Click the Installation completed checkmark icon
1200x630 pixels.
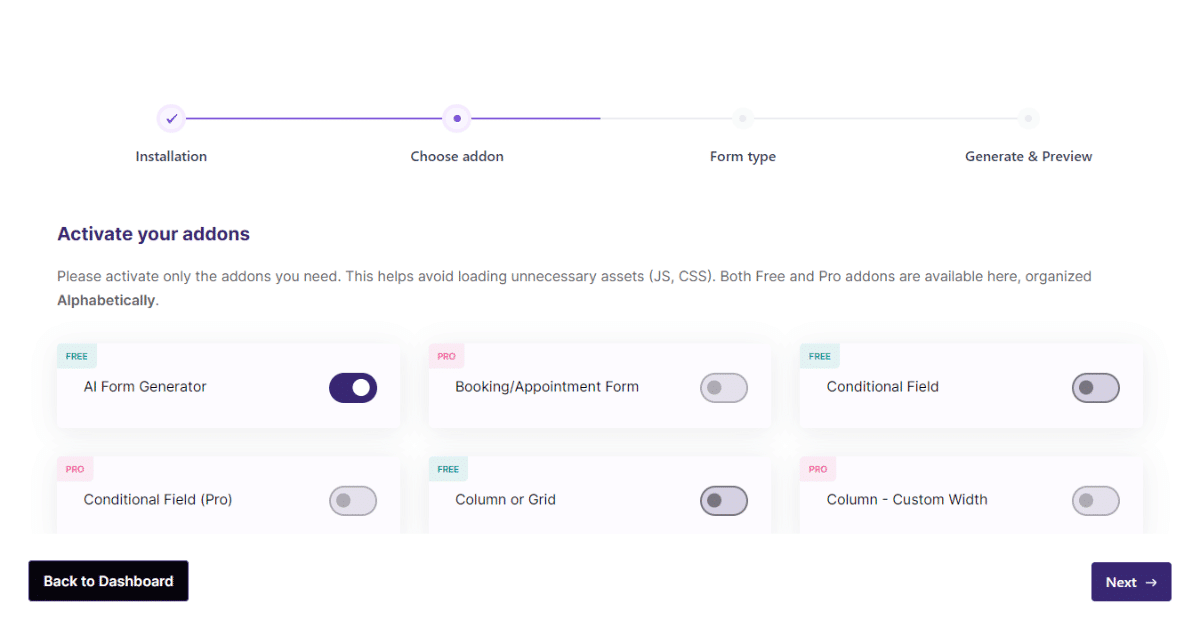pos(171,118)
